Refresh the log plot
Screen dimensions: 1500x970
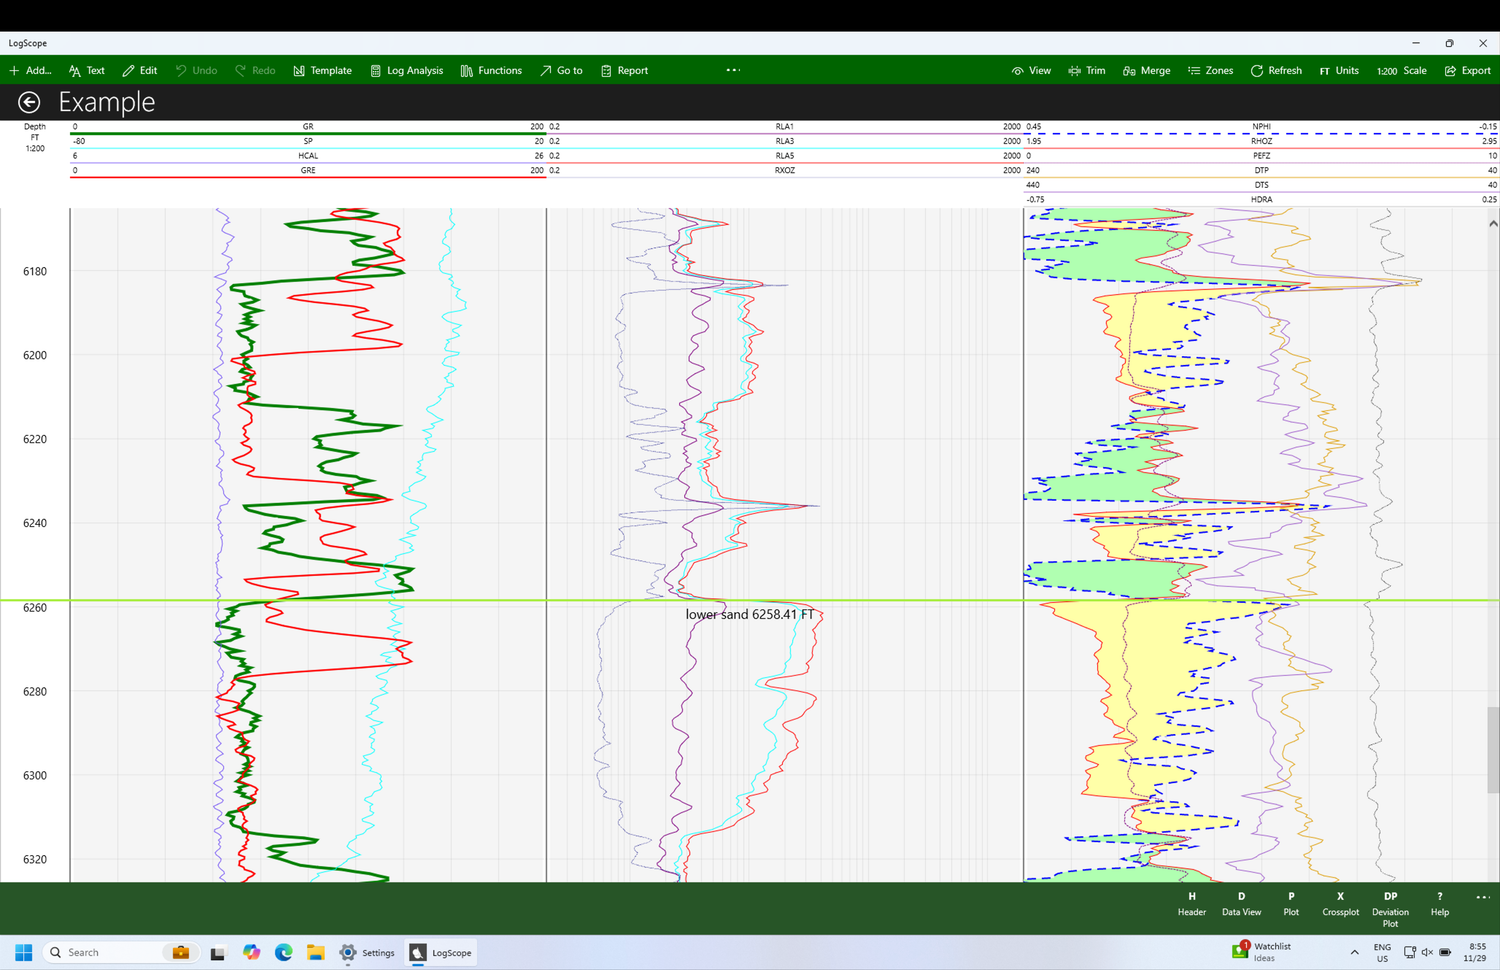(1276, 71)
